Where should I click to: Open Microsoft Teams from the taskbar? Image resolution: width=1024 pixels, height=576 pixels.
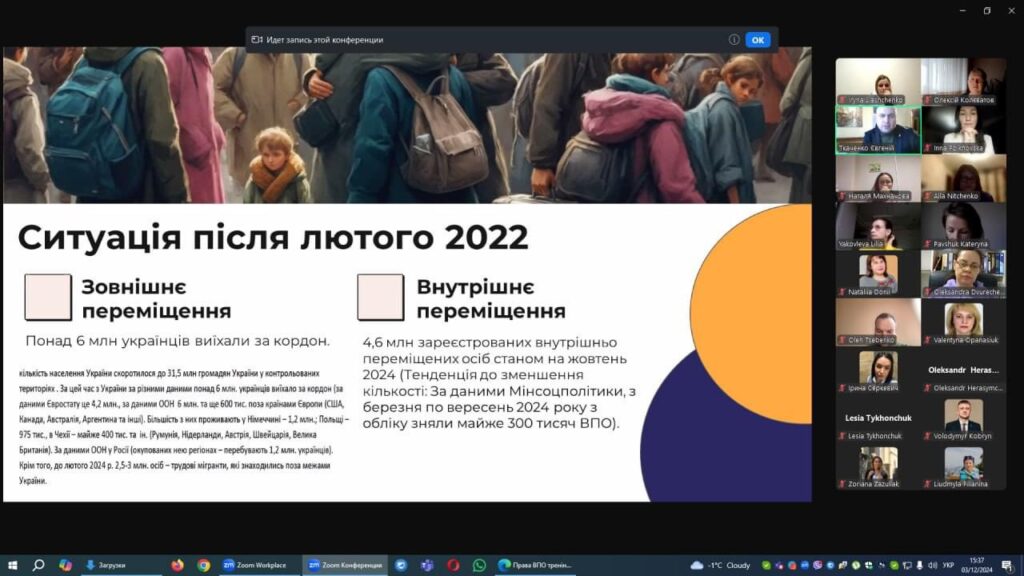coord(427,565)
